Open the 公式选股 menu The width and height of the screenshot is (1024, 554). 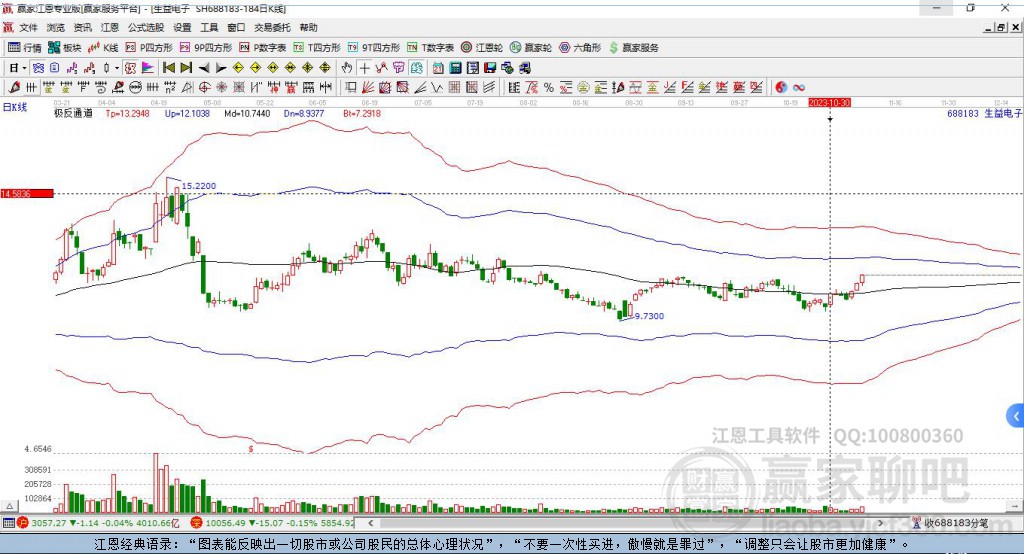coord(146,27)
